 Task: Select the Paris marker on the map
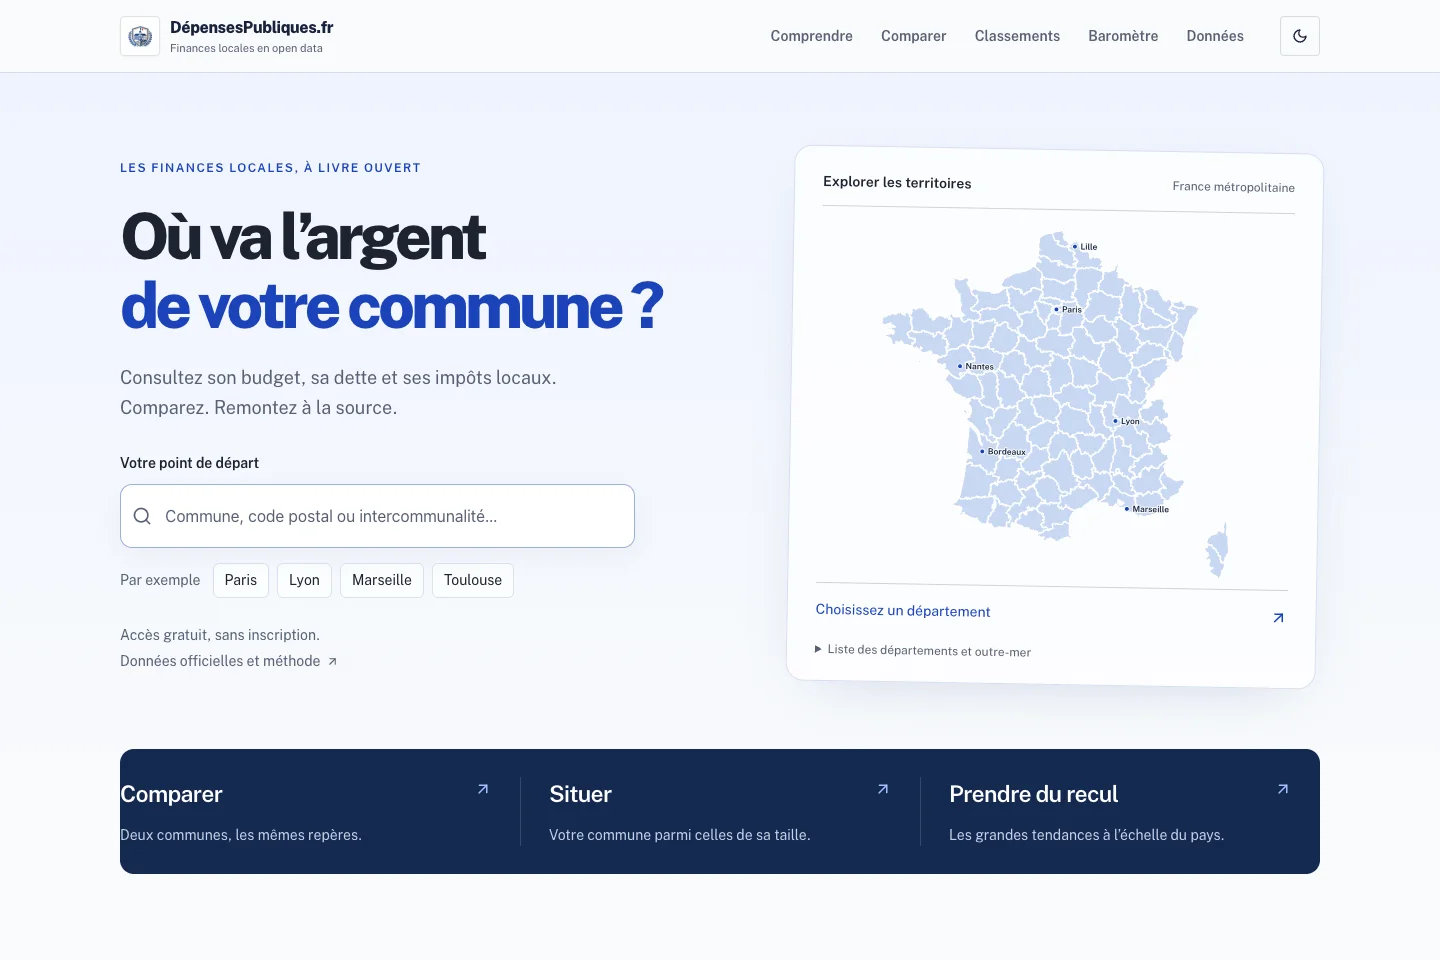click(1056, 309)
